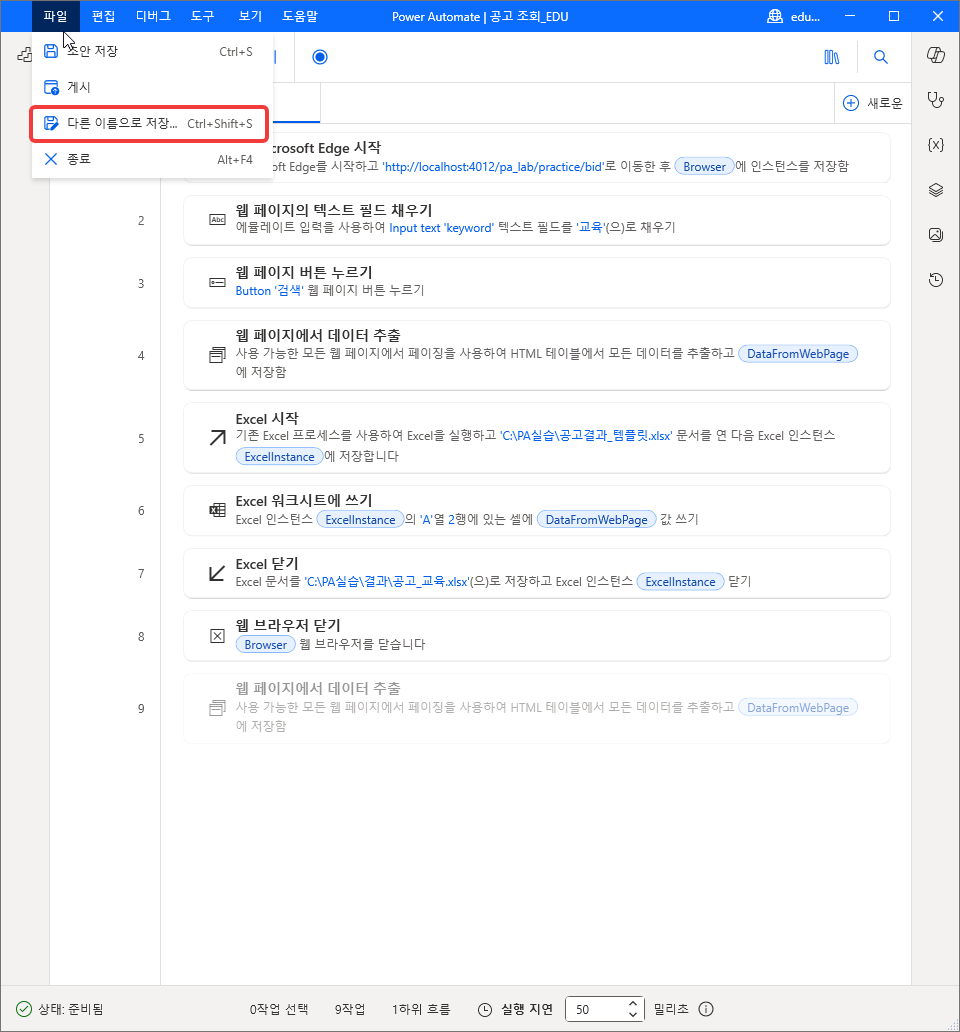The image size is (960, 1032).
Task: Click the 1하위 흐름 status text
Action: pos(421,1009)
